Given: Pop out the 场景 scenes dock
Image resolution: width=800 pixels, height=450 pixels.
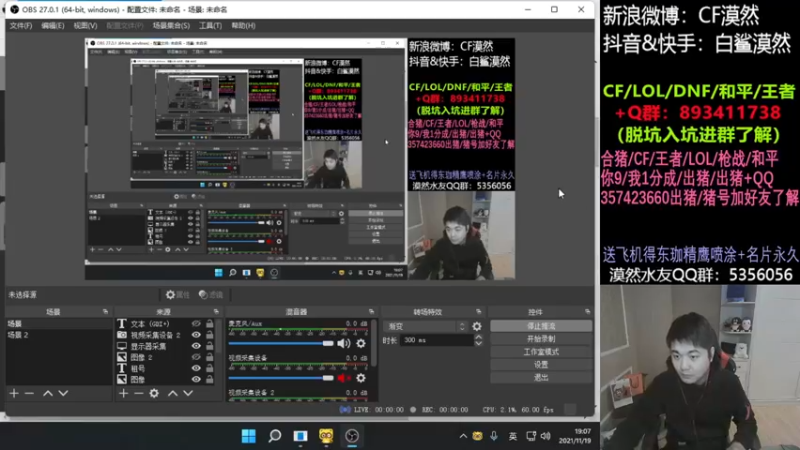Looking at the screenshot, I should [105, 311].
